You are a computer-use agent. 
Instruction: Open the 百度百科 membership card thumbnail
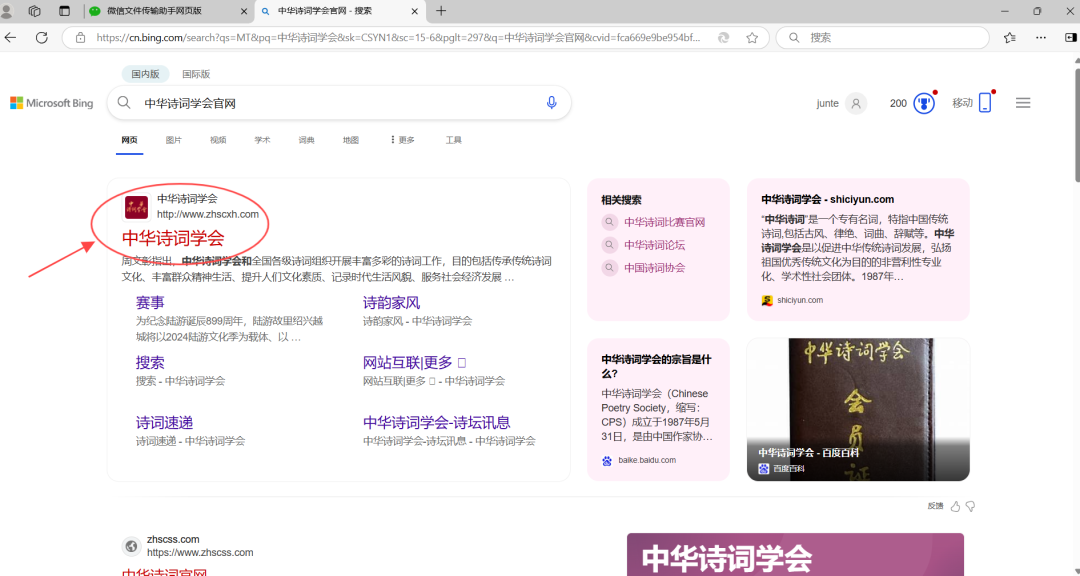coord(858,409)
